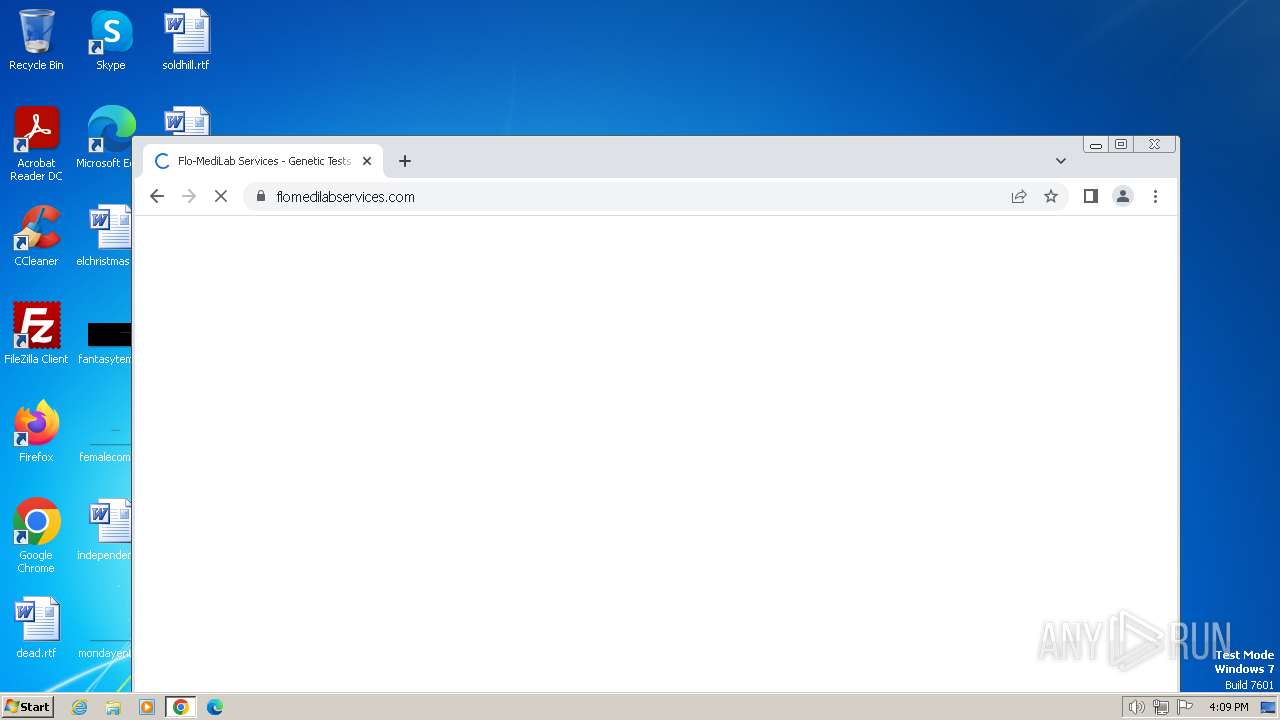The height and width of the screenshot is (720, 1280).
Task: Open media player from taskbar
Action: (147, 707)
